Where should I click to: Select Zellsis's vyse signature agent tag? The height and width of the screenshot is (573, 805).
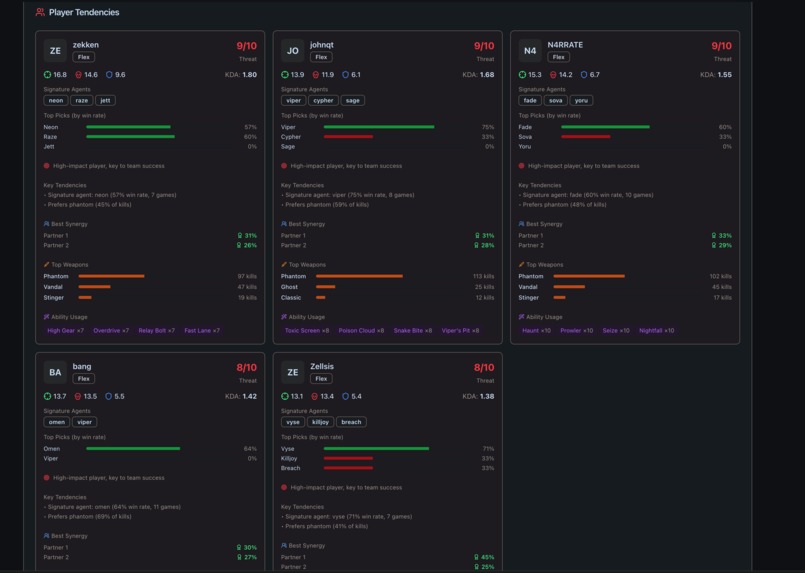click(x=293, y=422)
